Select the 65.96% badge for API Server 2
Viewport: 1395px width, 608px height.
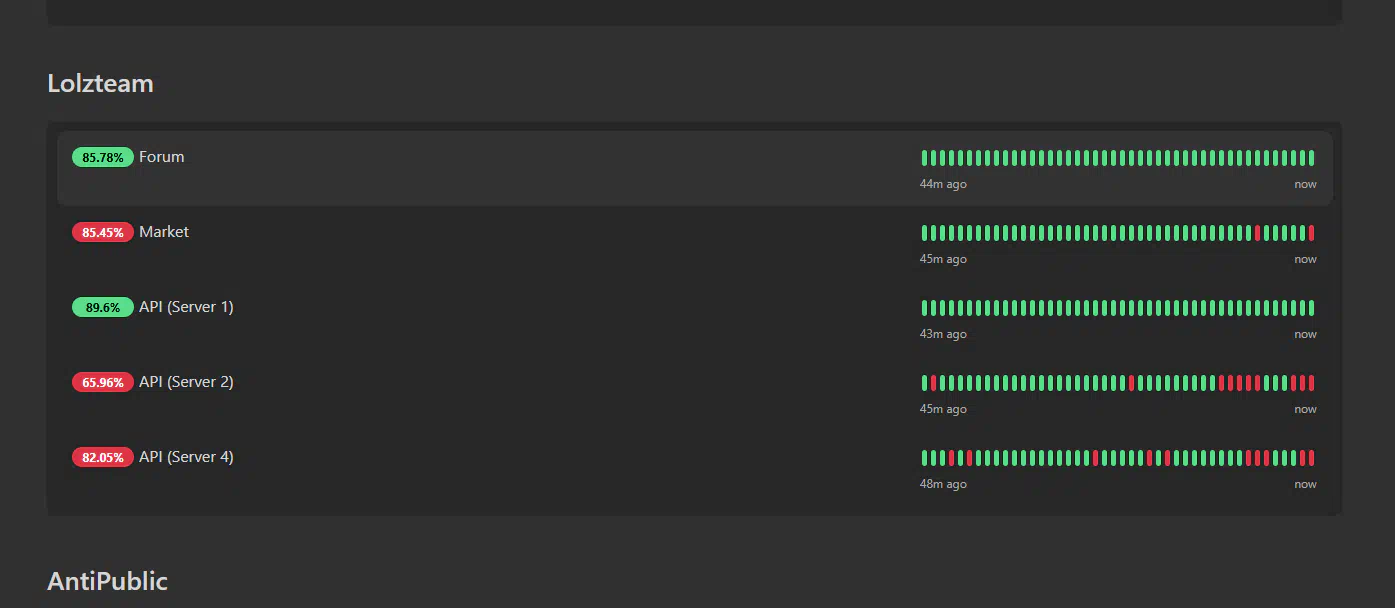[103, 383]
